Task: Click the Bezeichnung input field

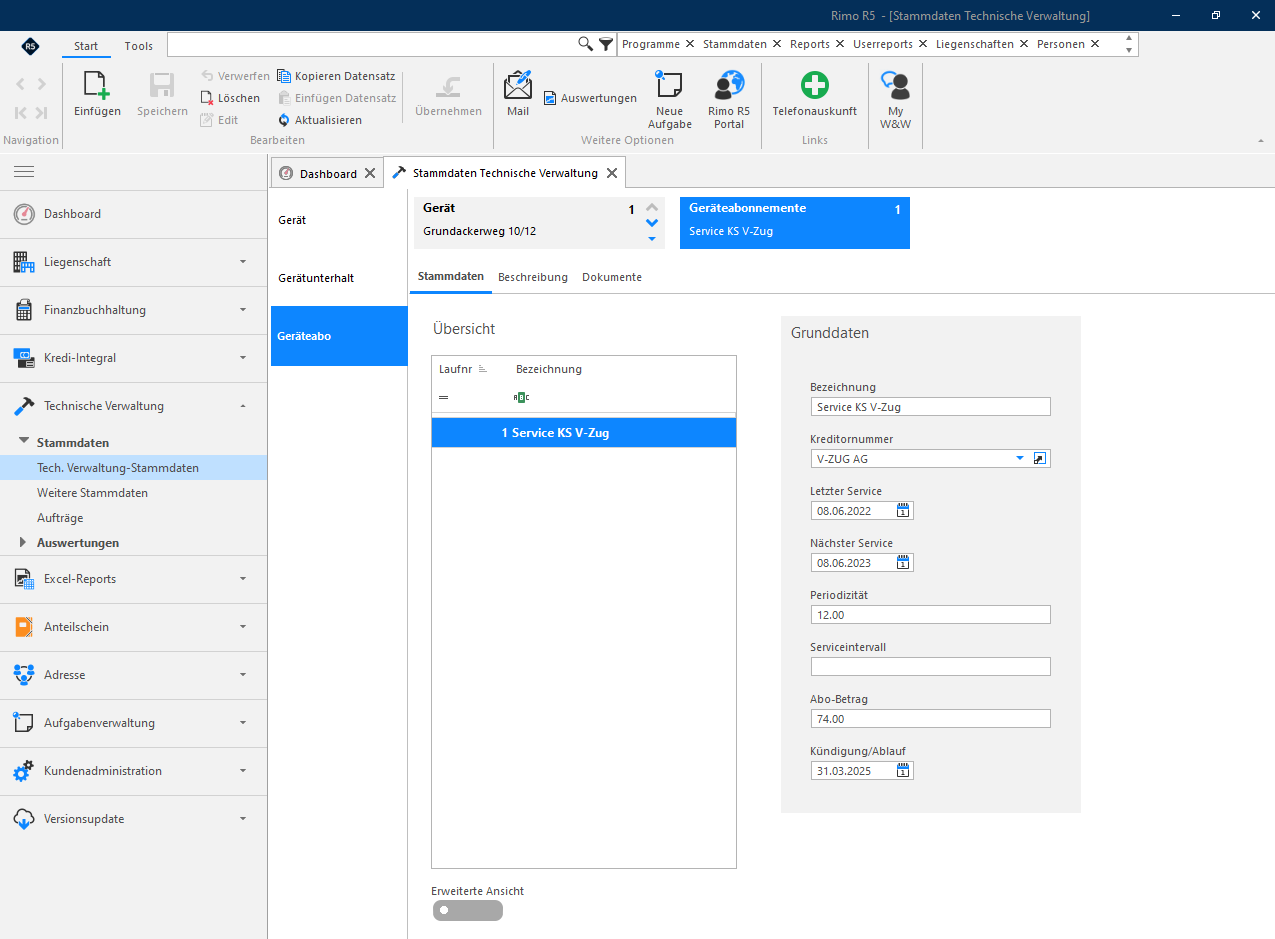Action: pyautogui.click(x=930, y=406)
